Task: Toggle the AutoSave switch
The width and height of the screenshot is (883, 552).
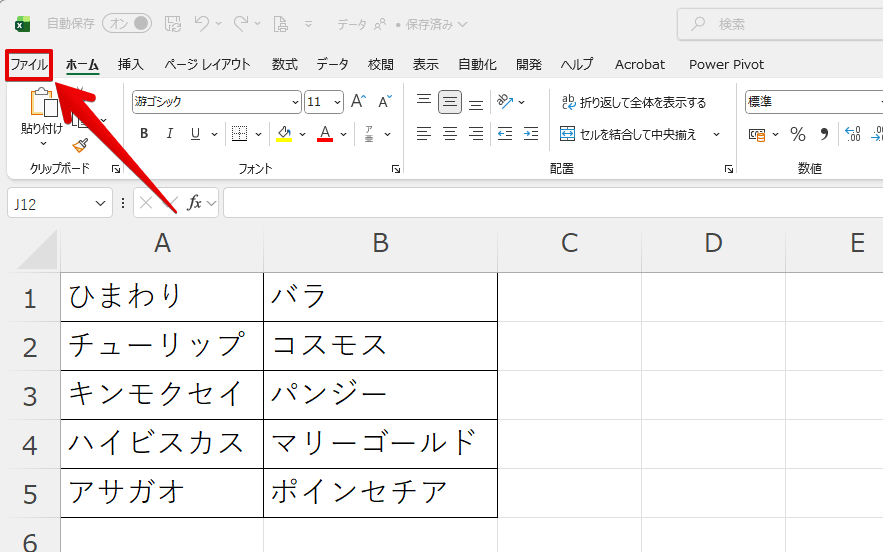Action: [x=127, y=23]
